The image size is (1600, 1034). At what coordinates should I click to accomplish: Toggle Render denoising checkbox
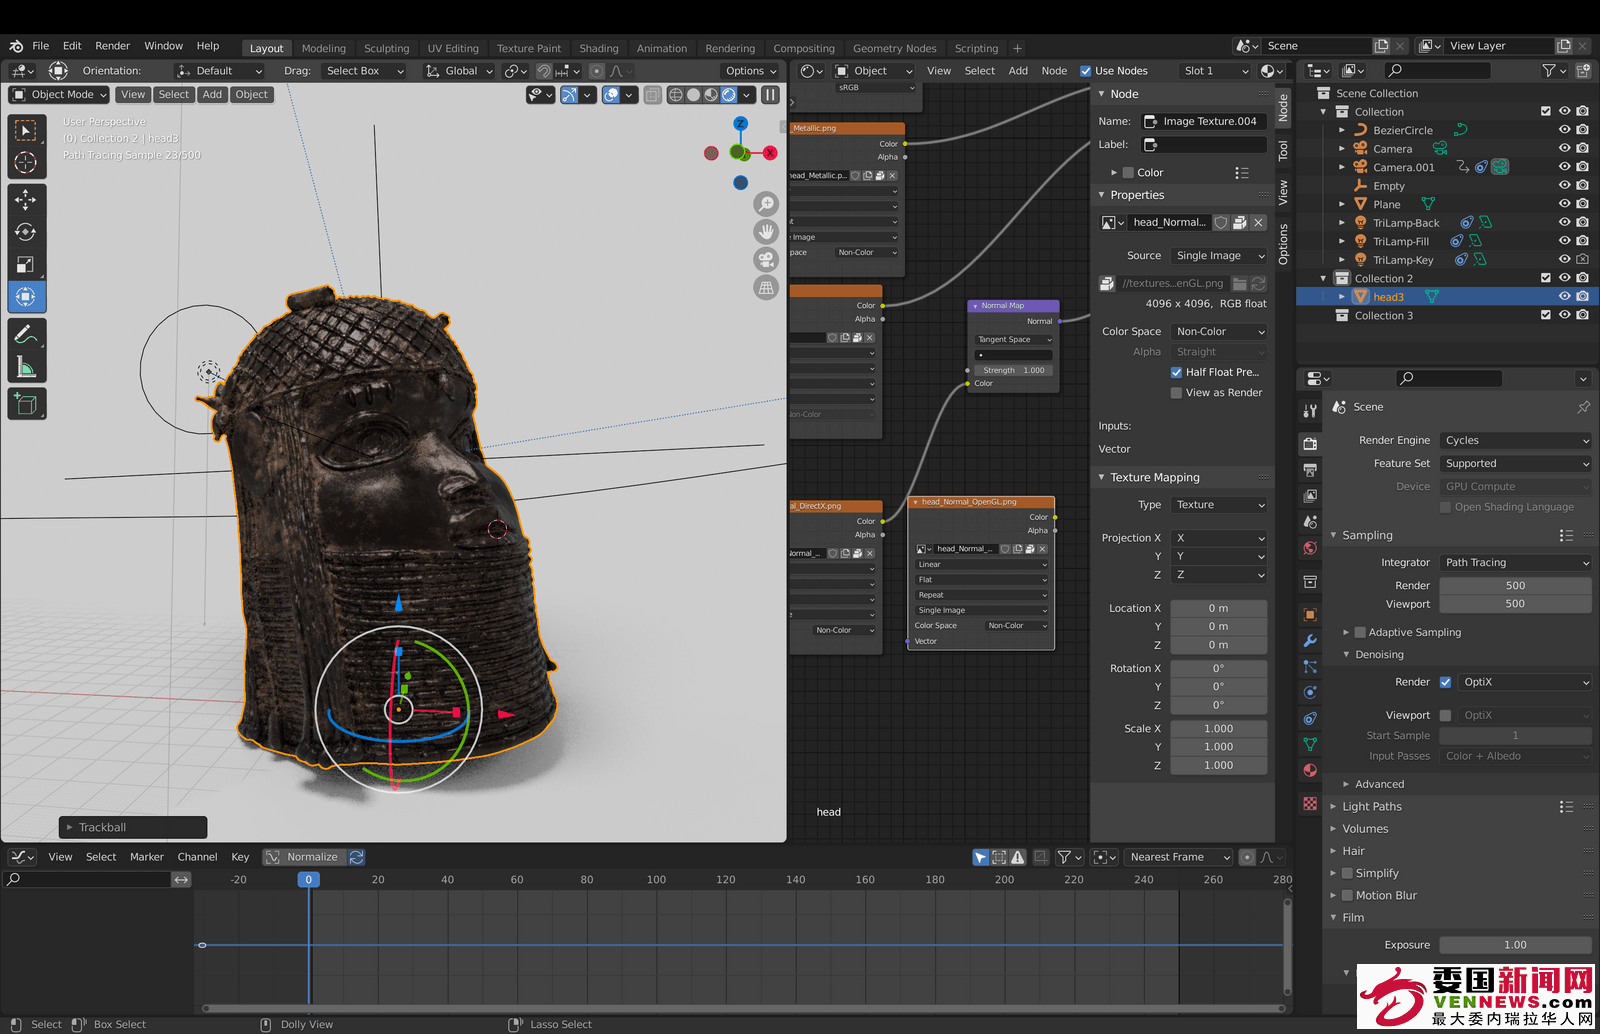[1445, 682]
